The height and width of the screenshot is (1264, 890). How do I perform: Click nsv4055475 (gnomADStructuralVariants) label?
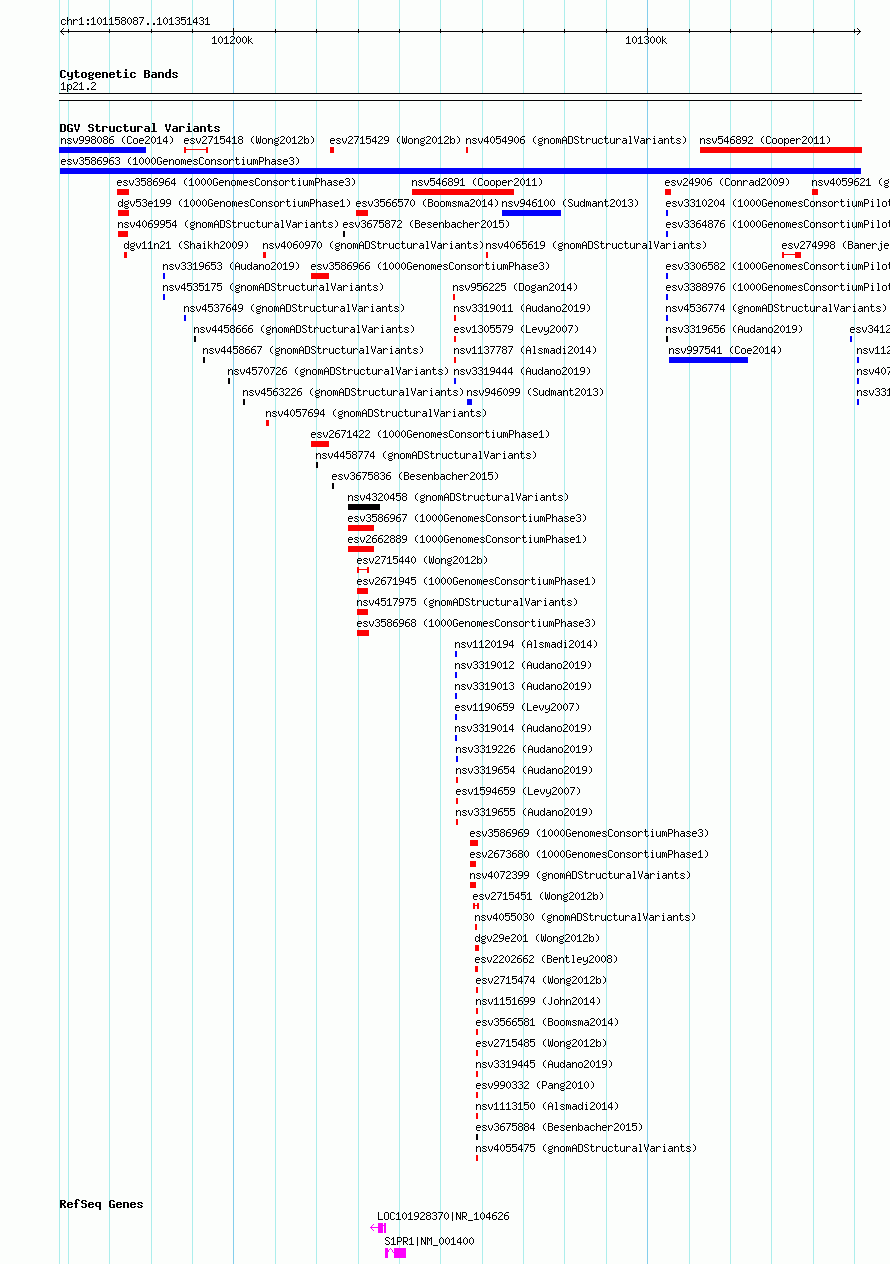coord(586,1149)
